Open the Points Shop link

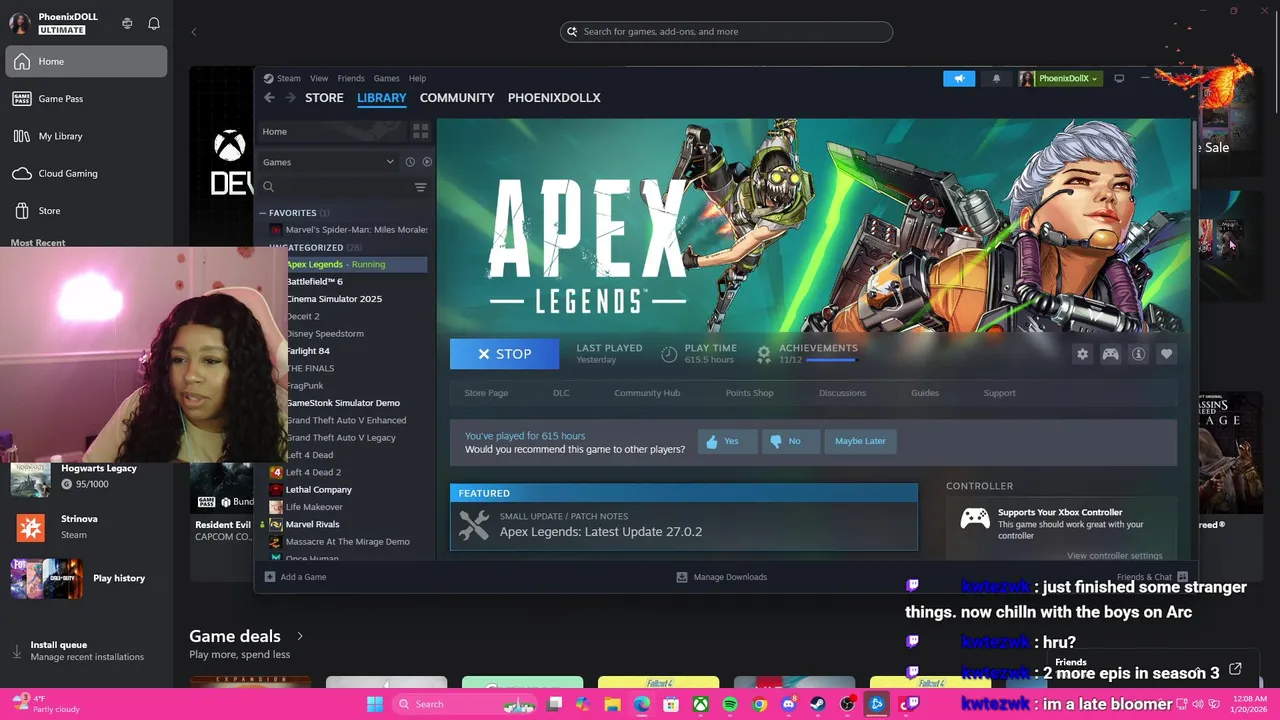[x=749, y=393]
